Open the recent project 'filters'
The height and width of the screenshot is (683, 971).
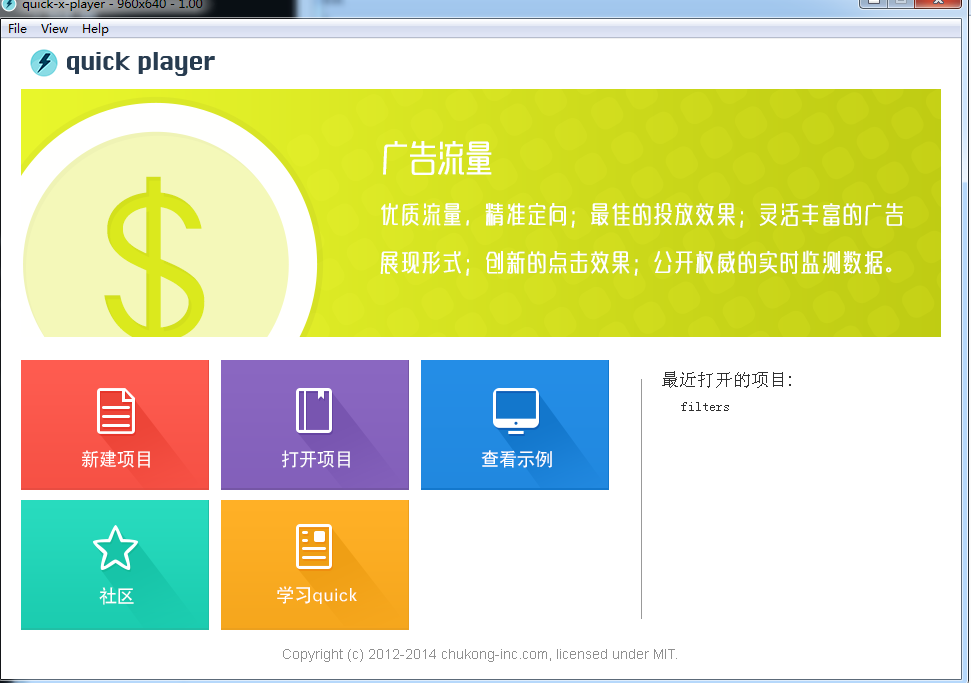[x=705, y=407]
